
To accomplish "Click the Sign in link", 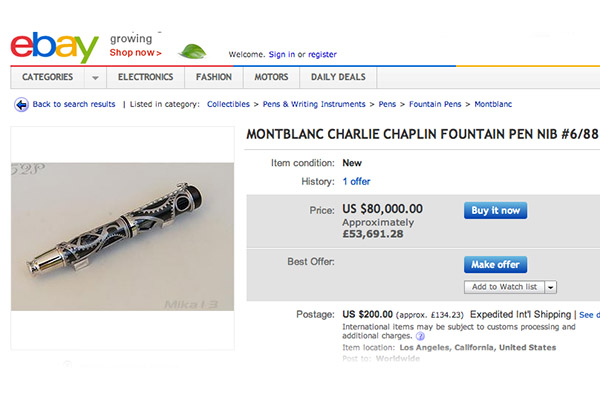I will [281, 54].
